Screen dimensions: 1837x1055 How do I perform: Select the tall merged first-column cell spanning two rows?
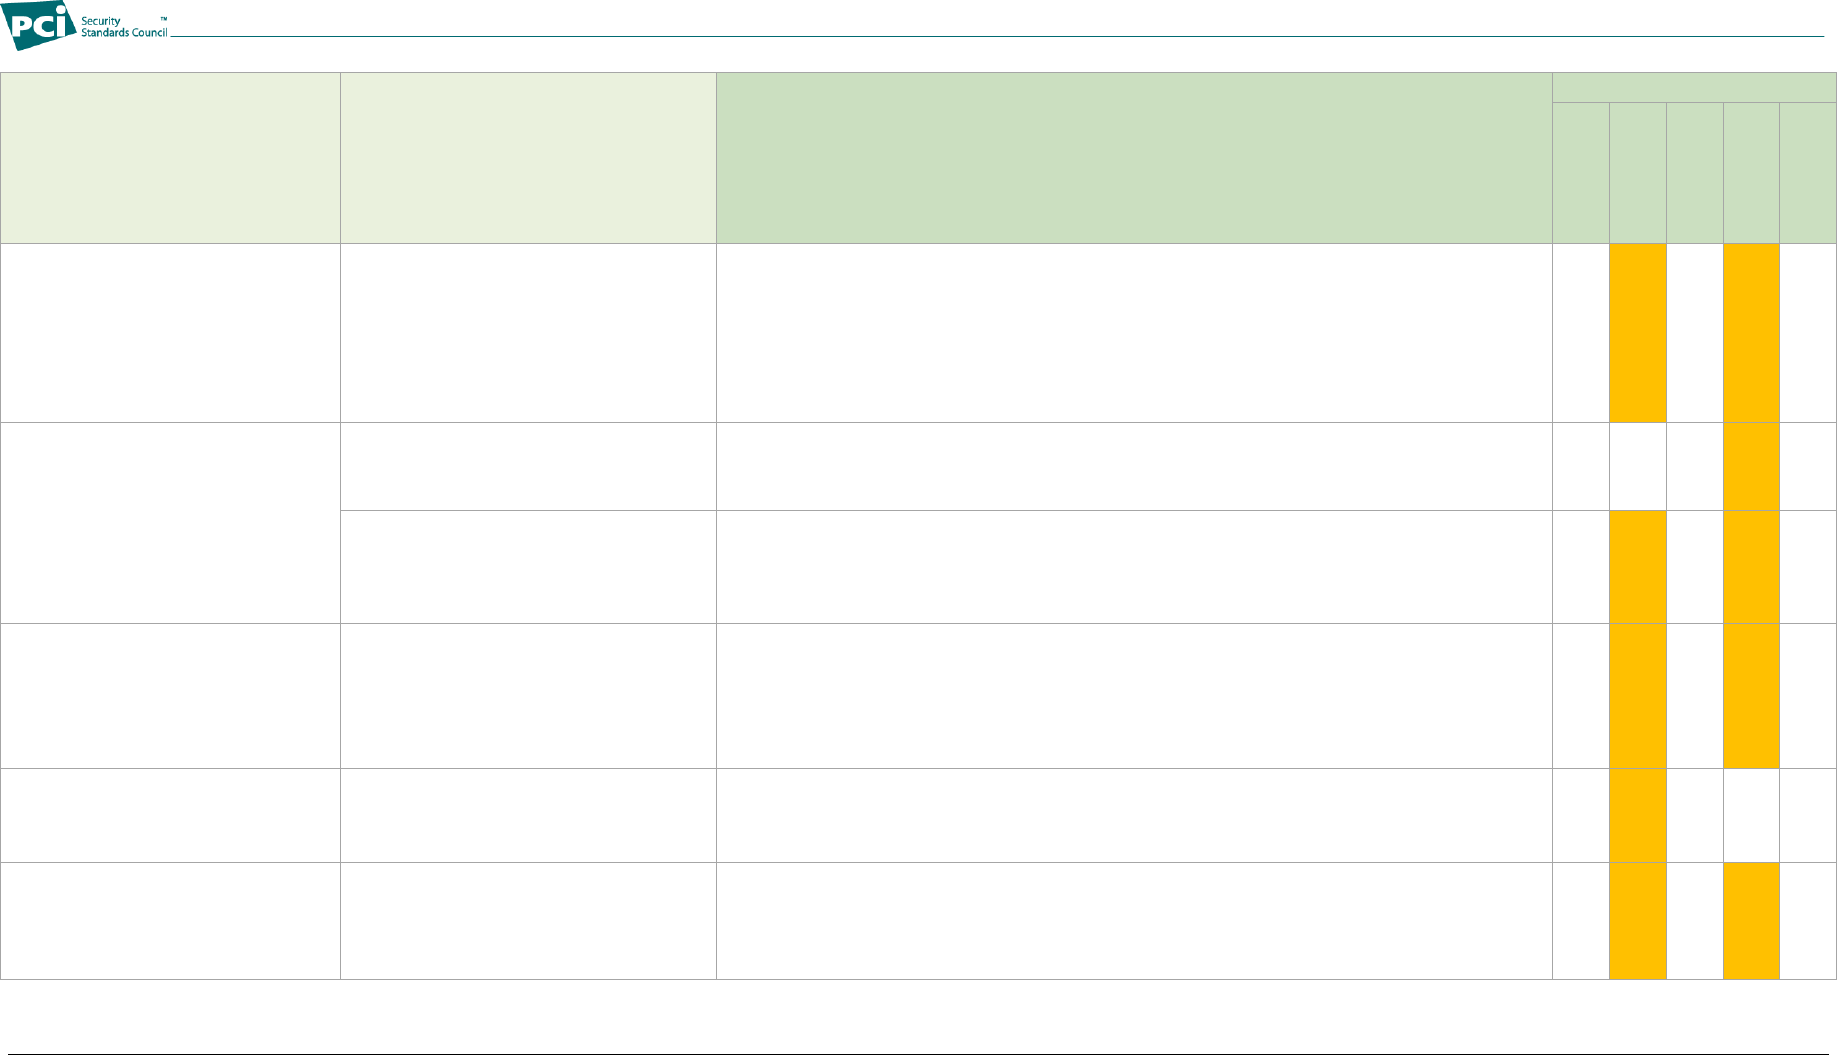coord(170,523)
